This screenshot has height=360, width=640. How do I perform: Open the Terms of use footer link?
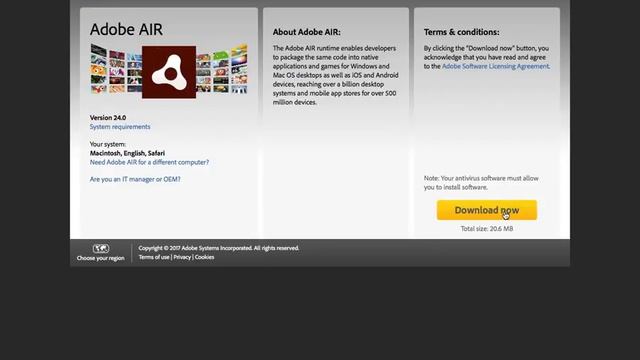(154, 257)
